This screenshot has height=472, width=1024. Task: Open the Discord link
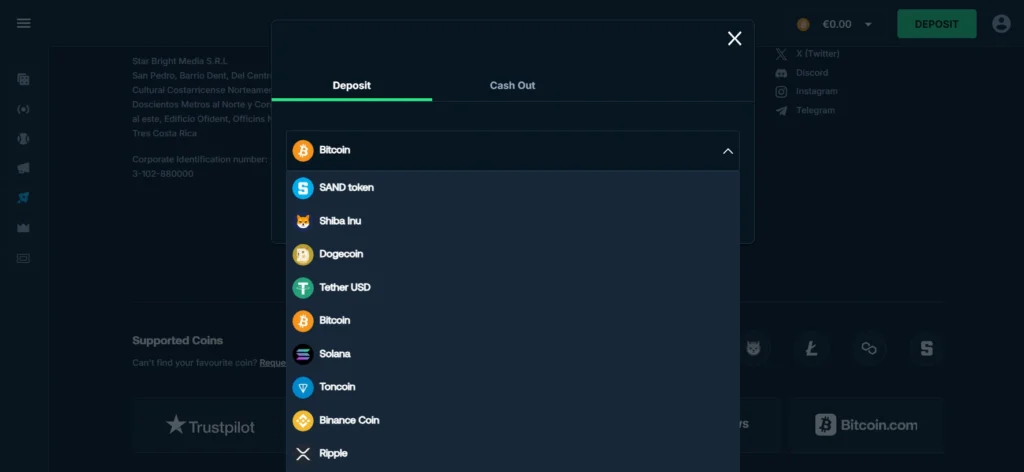coord(812,72)
